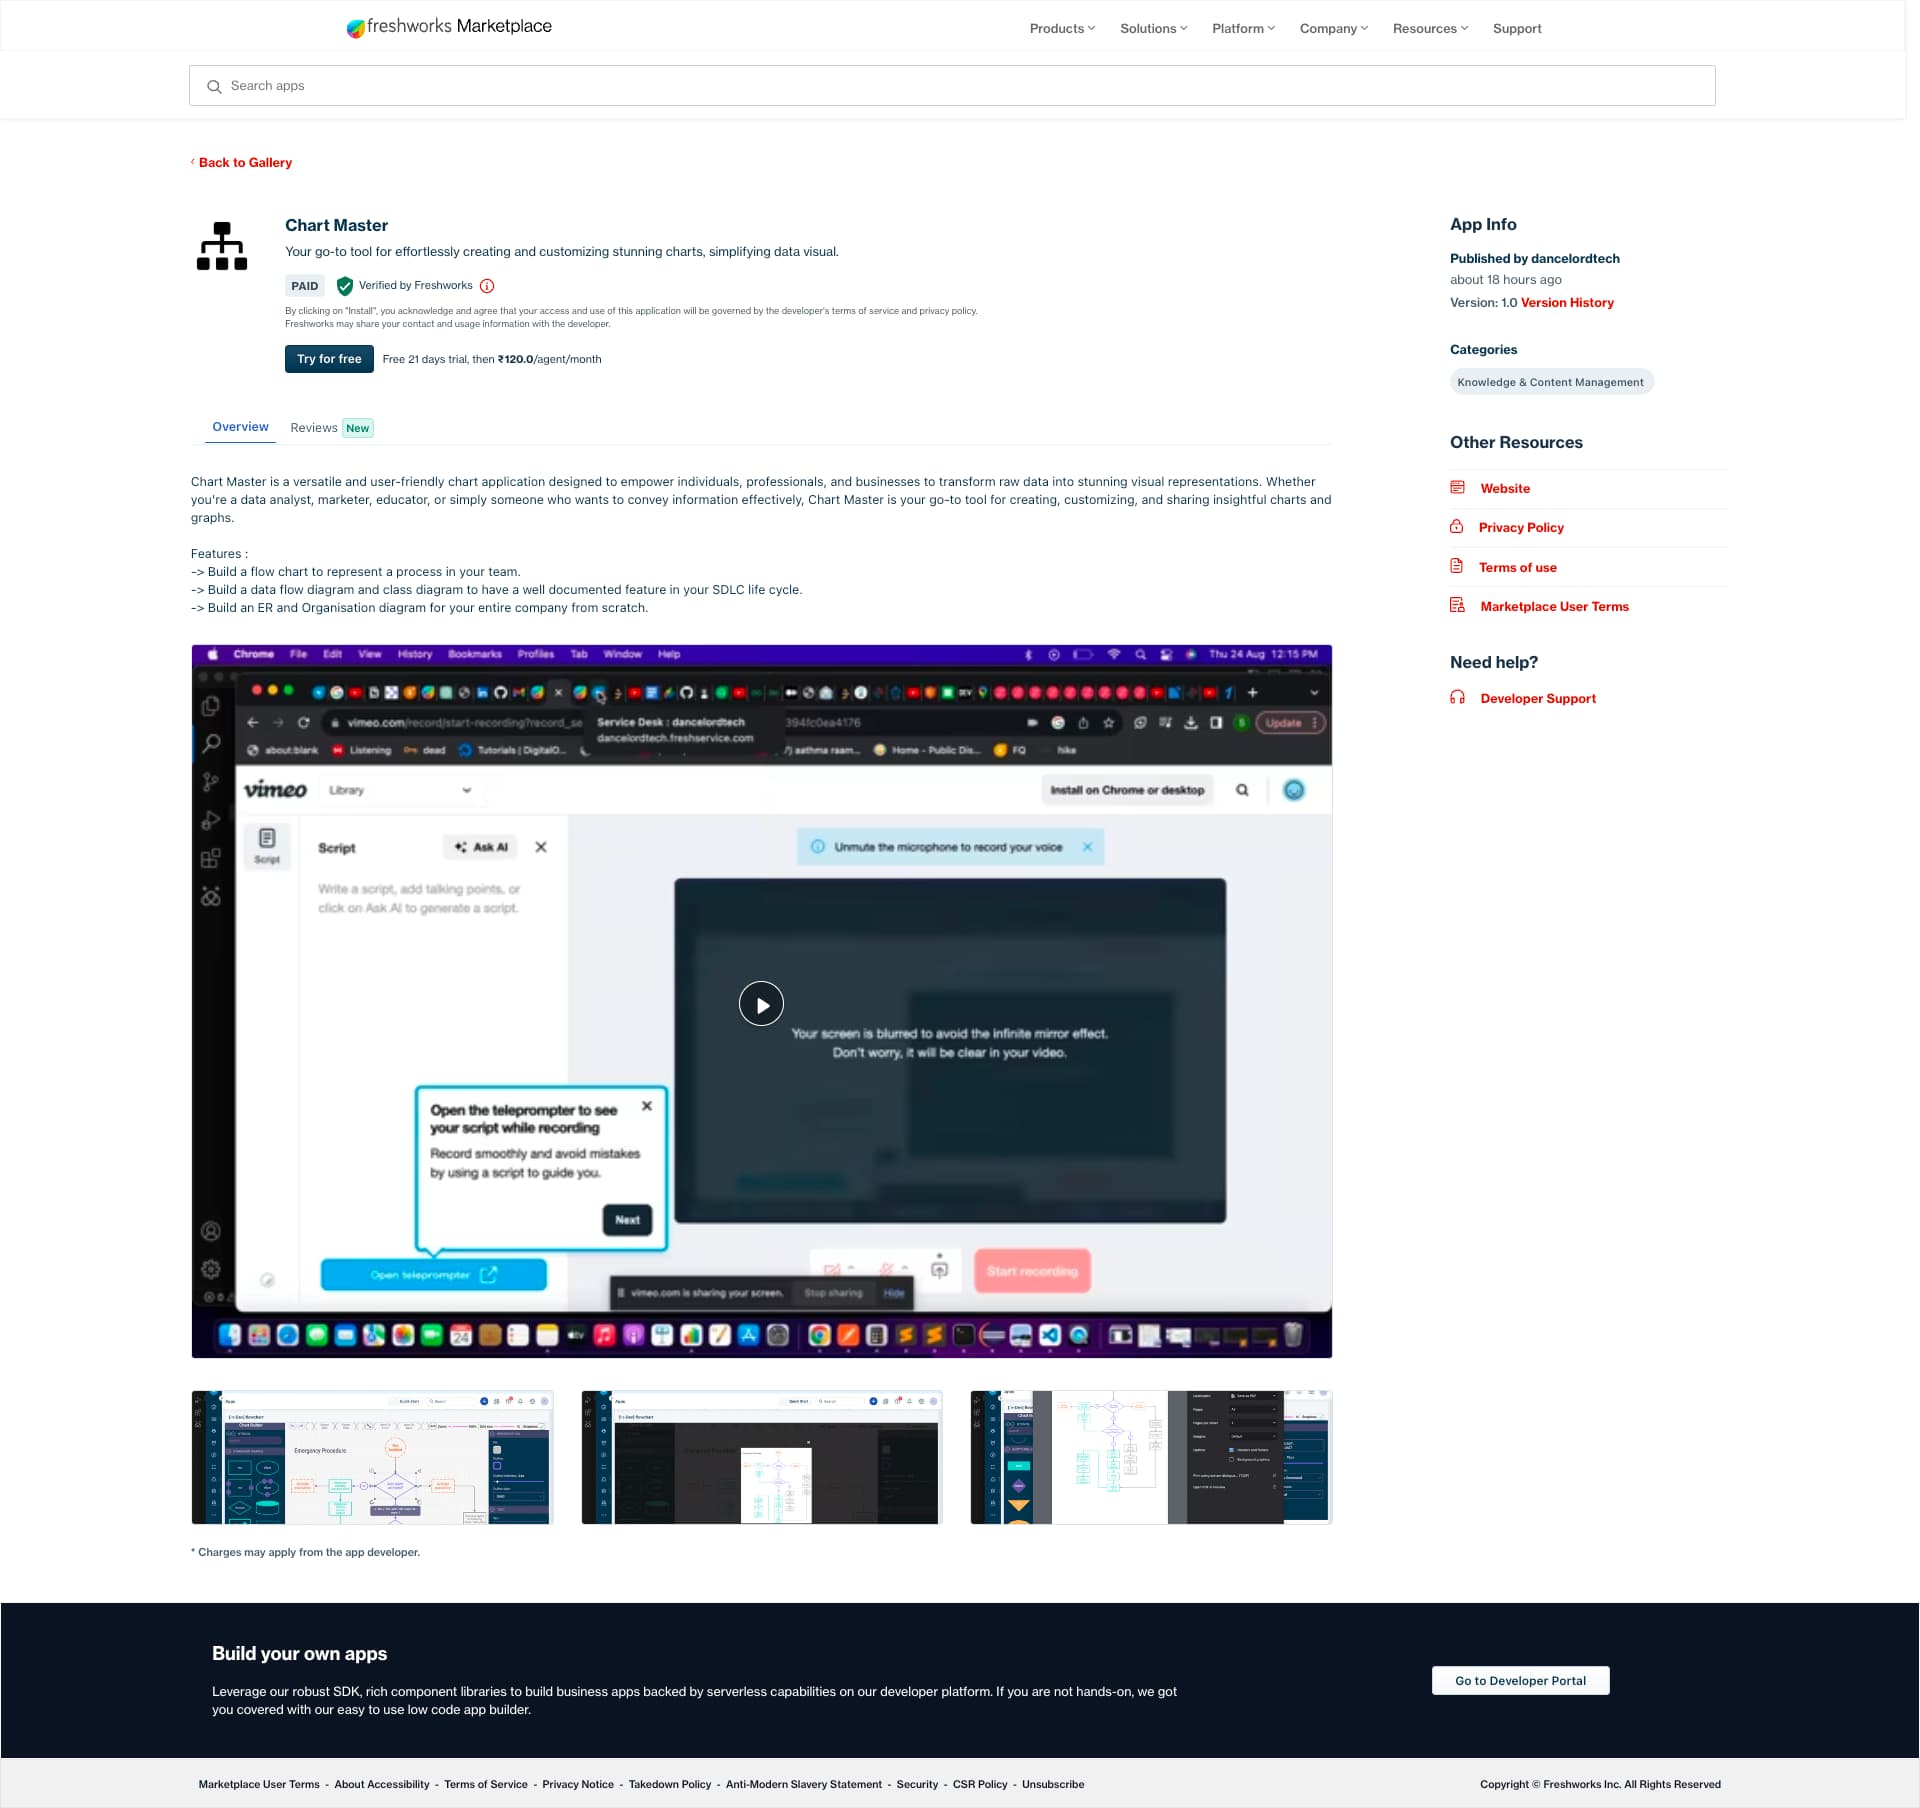This screenshot has height=1808, width=1920.
Task: Click the Chart Master app icon
Action: point(222,246)
